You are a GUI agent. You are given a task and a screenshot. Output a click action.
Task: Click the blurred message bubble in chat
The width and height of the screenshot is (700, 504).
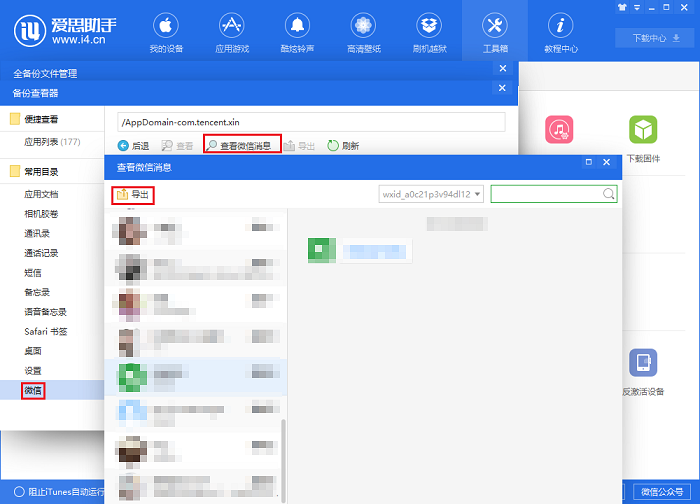[377, 251]
